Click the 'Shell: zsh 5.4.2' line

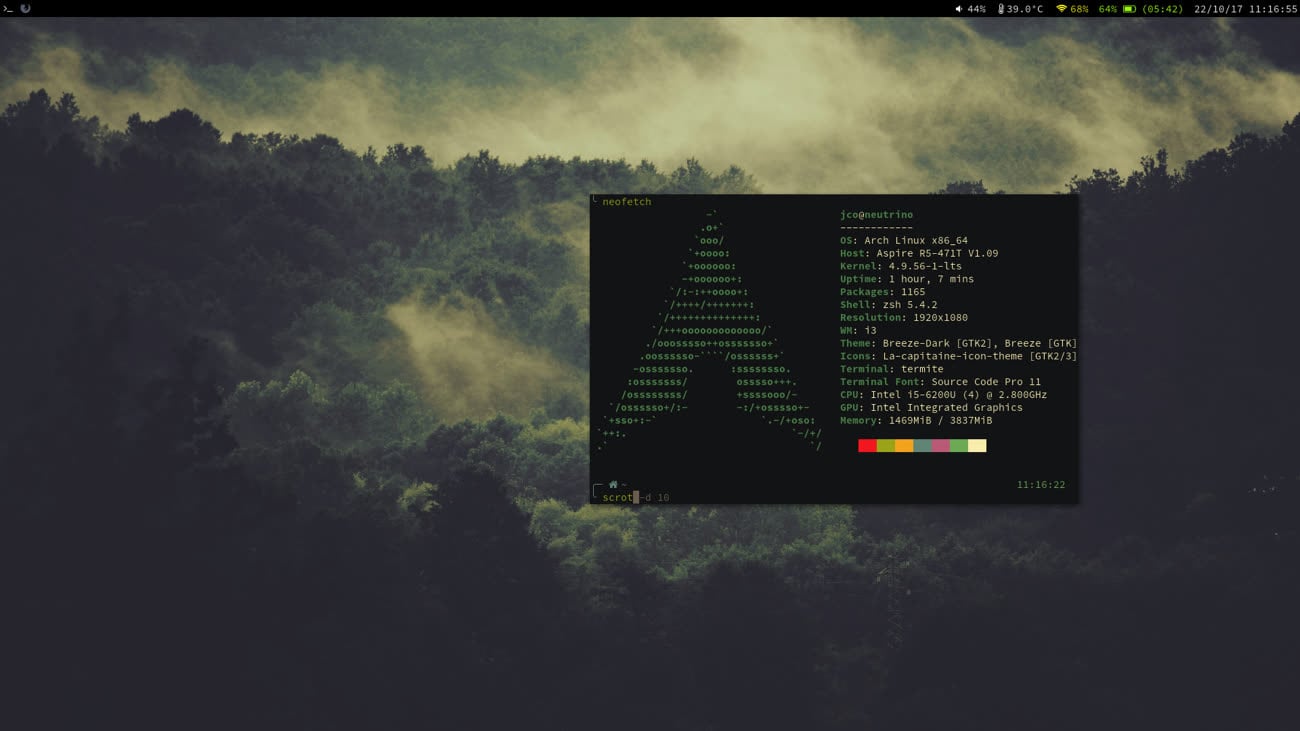pyautogui.click(x=889, y=305)
